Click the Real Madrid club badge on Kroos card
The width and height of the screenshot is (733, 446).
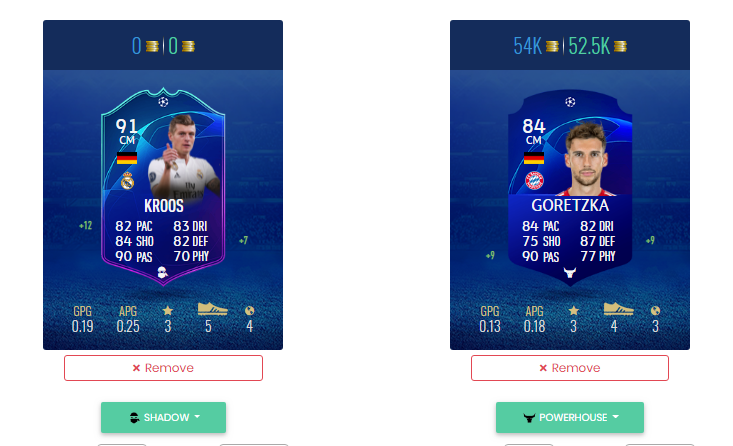[127, 180]
